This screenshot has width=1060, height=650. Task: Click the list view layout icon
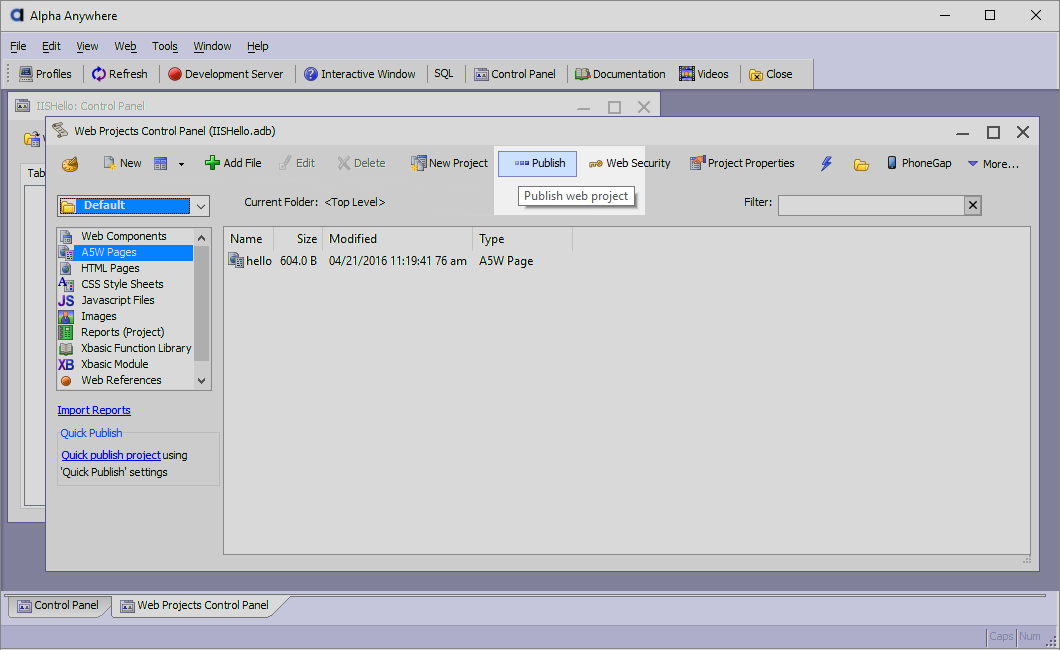pos(160,164)
